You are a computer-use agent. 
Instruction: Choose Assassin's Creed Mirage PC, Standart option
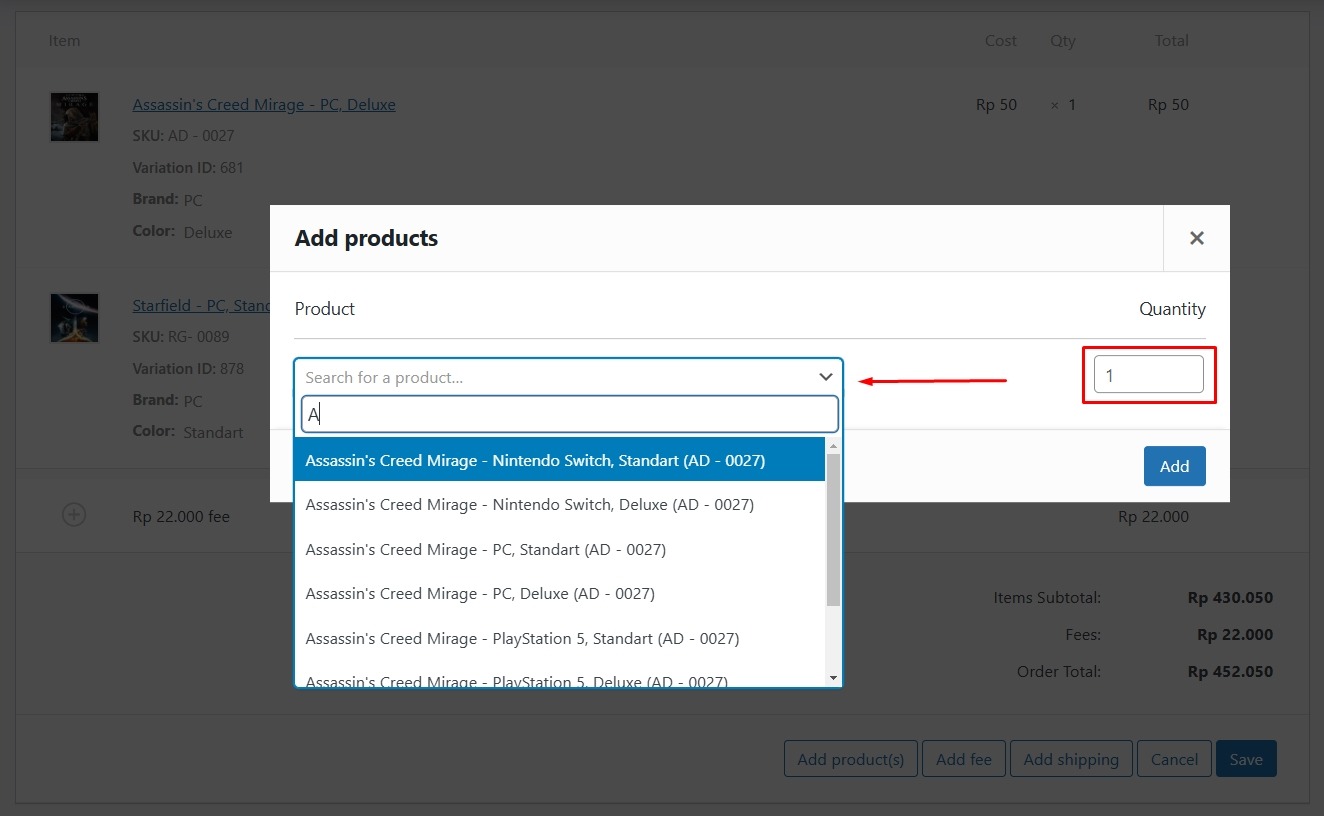point(560,549)
